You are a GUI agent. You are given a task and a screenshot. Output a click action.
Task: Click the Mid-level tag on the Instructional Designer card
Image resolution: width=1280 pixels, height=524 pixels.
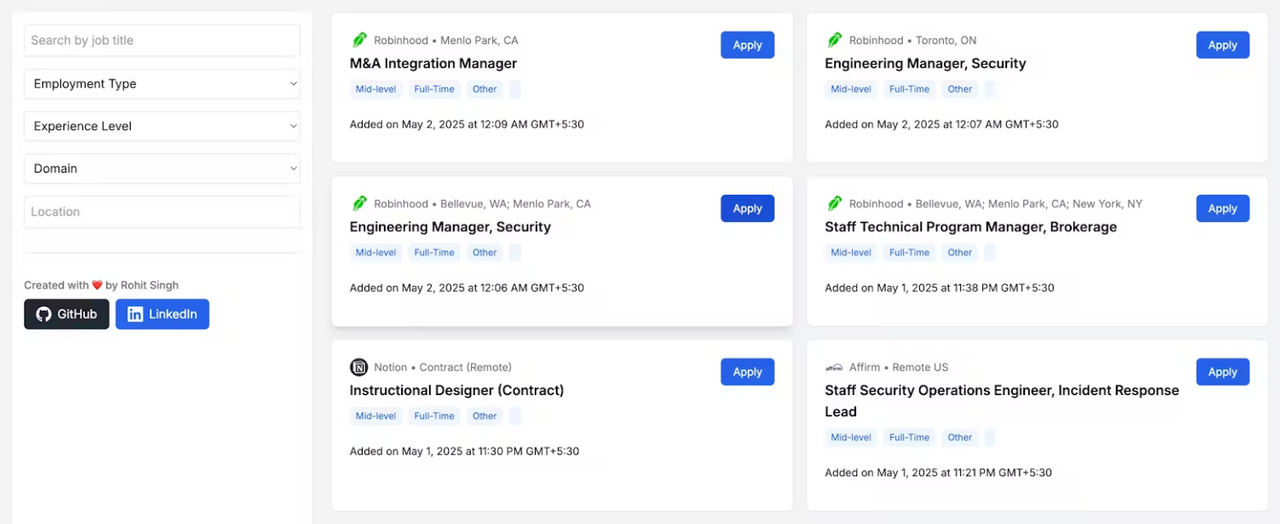[x=376, y=416]
